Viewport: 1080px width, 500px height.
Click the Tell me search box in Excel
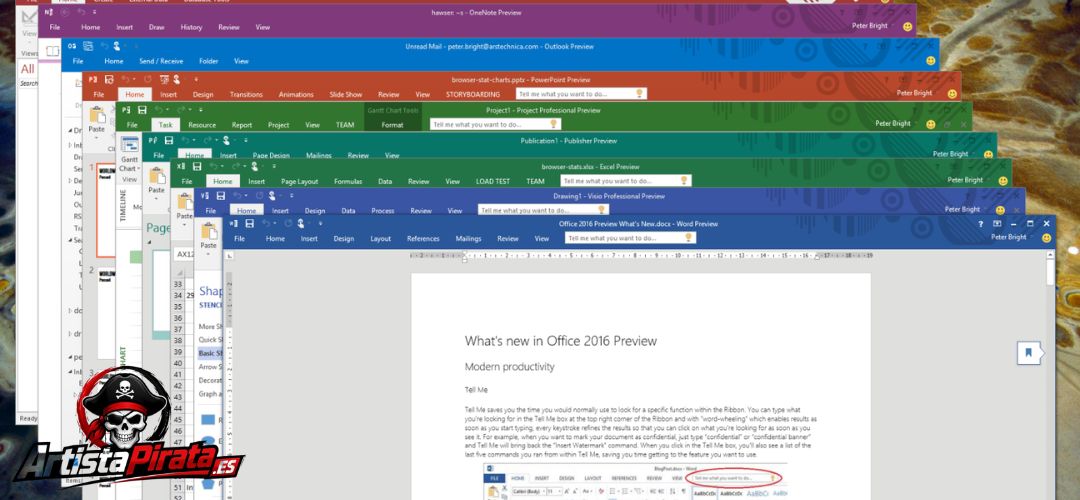tap(625, 180)
